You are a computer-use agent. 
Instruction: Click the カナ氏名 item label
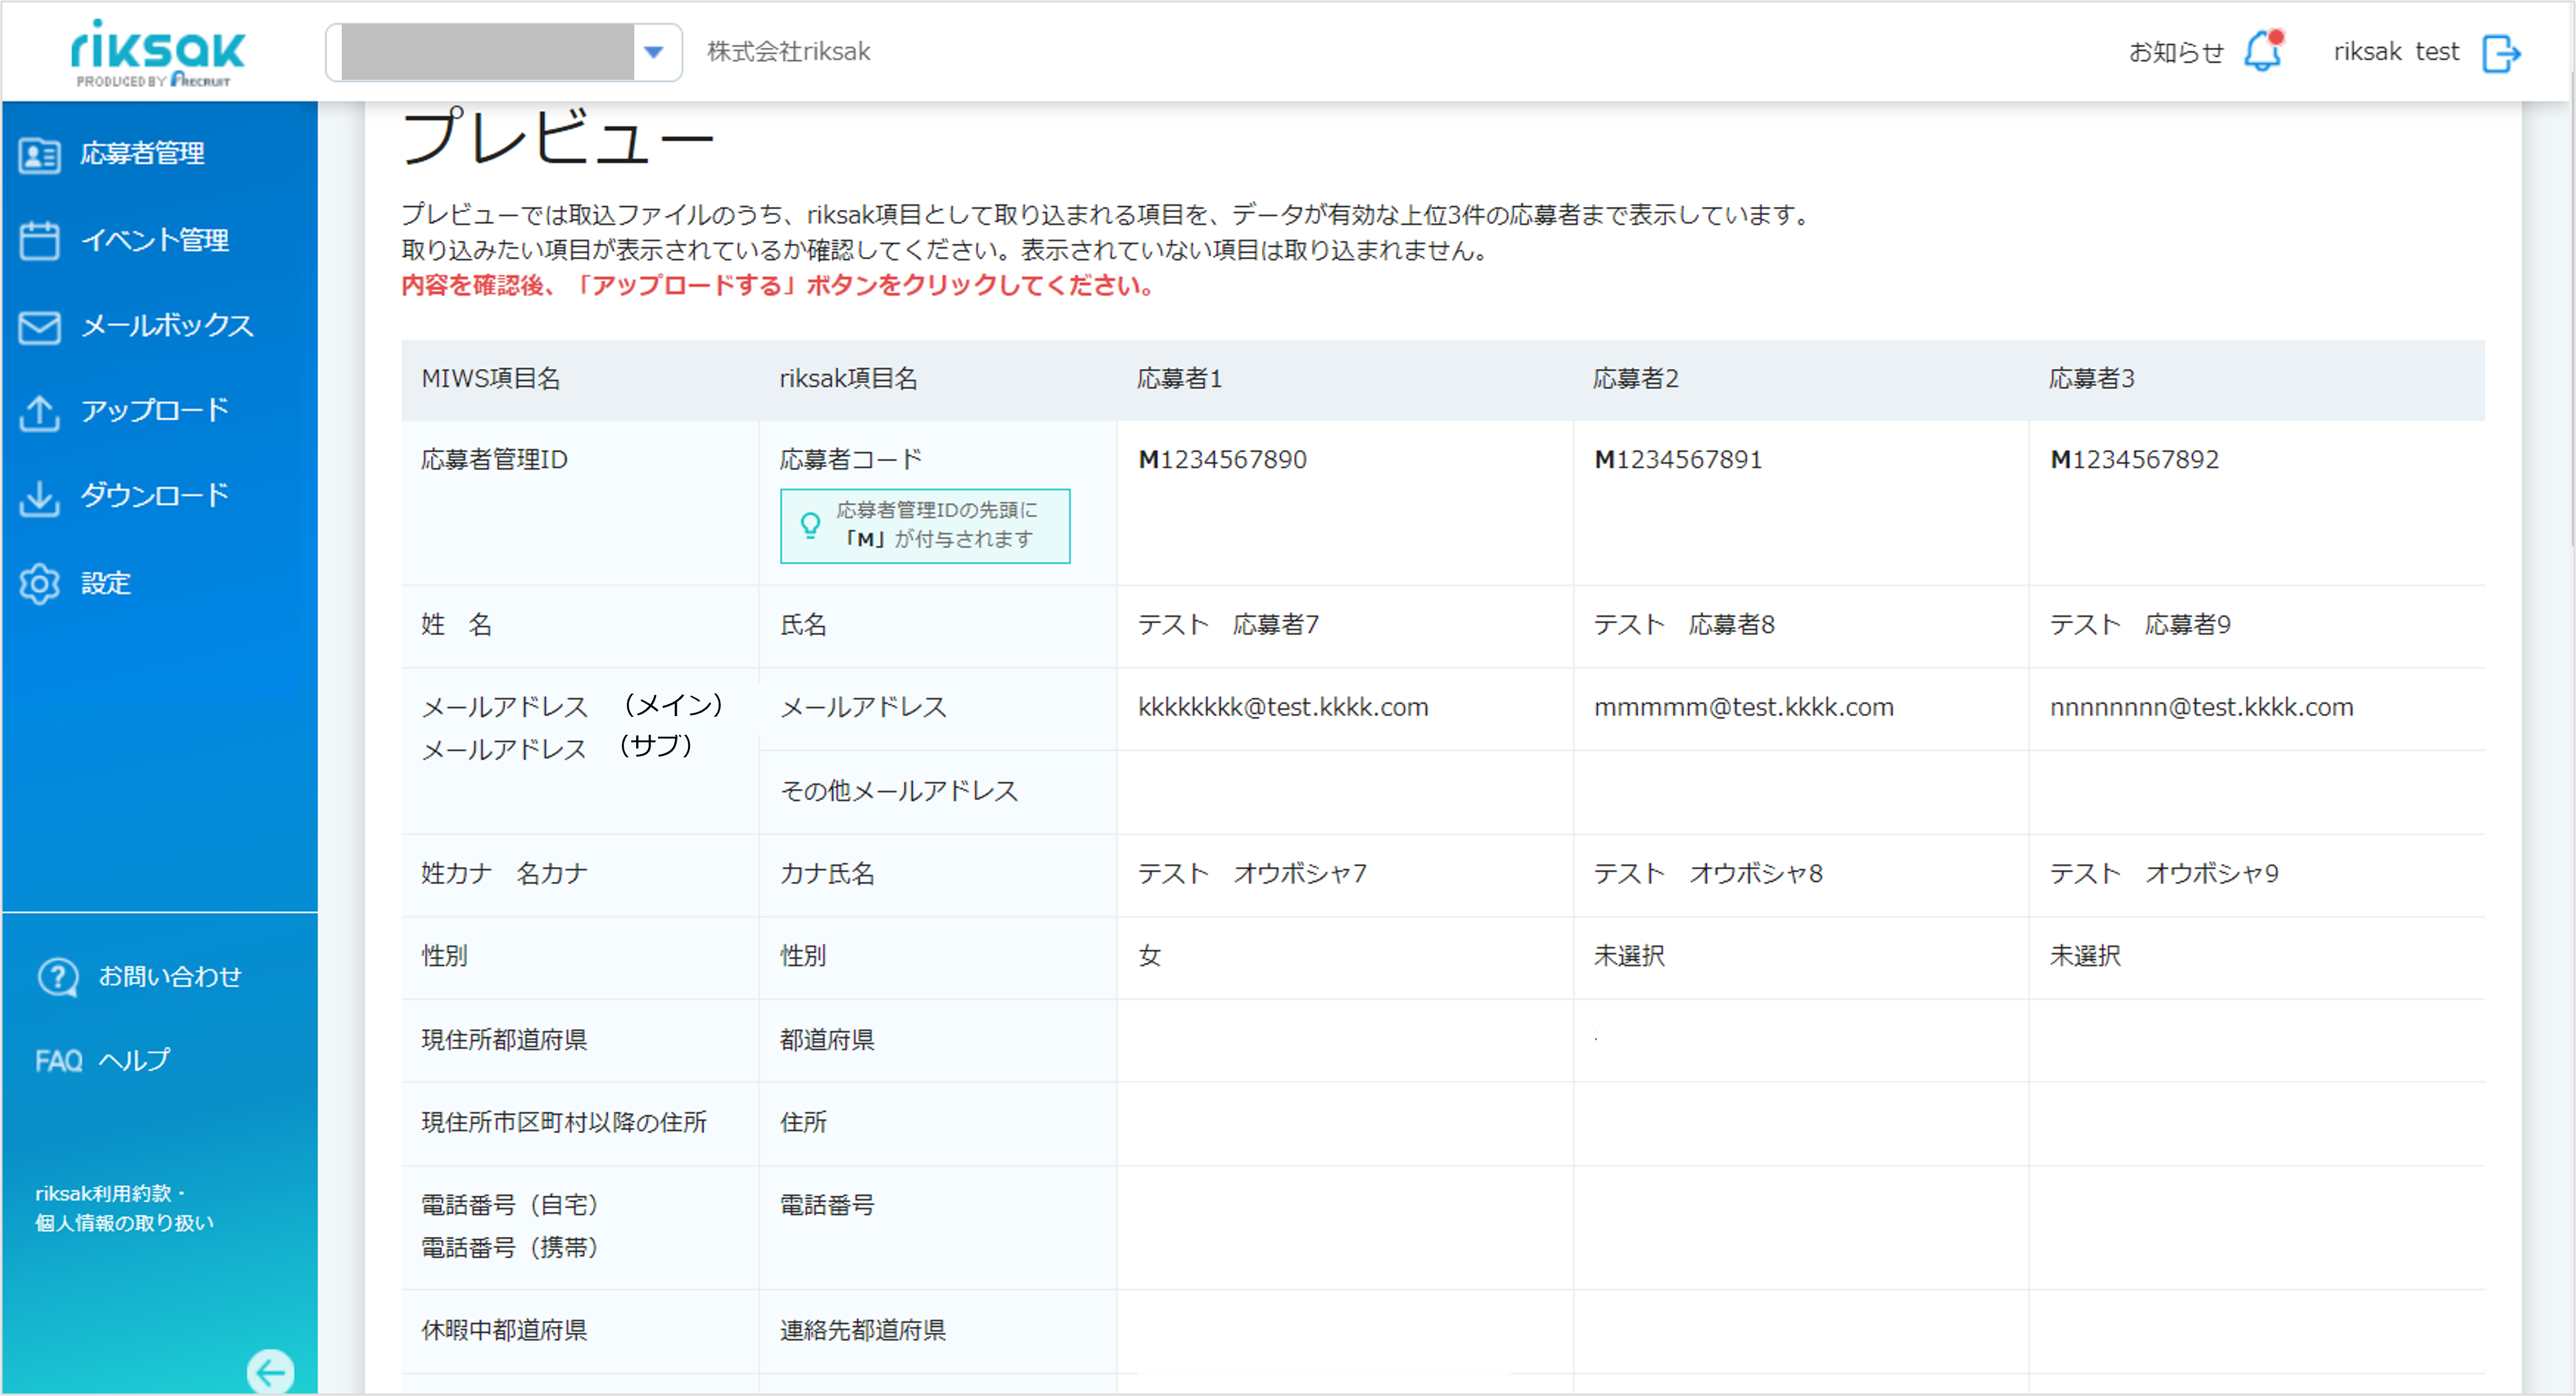click(x=827, y=874)
